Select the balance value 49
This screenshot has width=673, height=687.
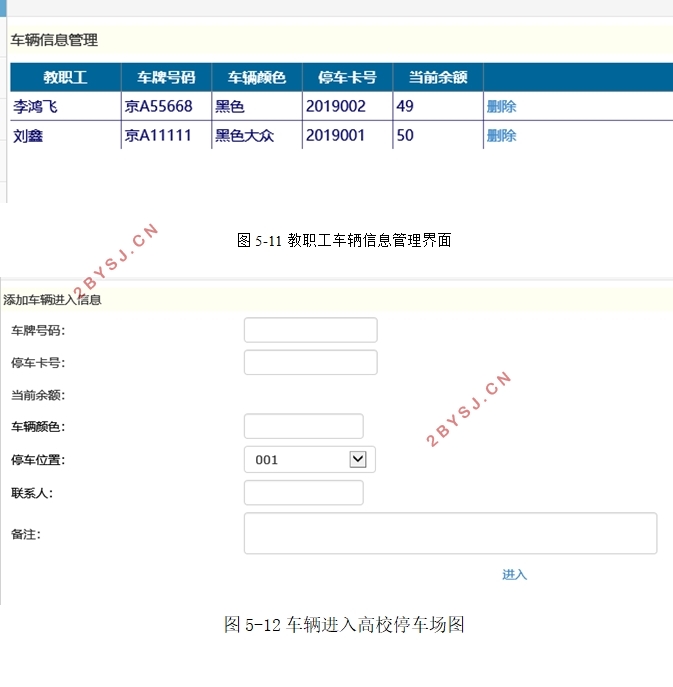click(x=405, y=106)
